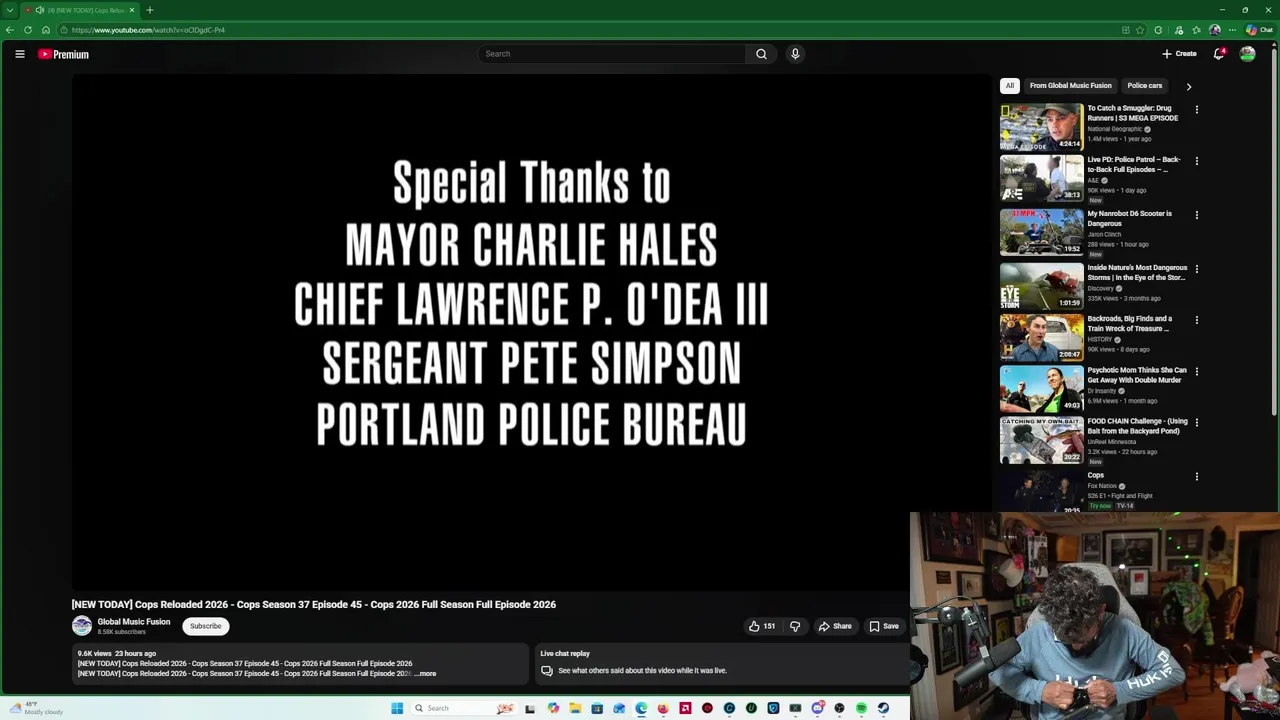Image resolution: width=1280 pixels, height=720 pixels.
Task: Open options menu for Live PD video
Action: point(1197,161)
